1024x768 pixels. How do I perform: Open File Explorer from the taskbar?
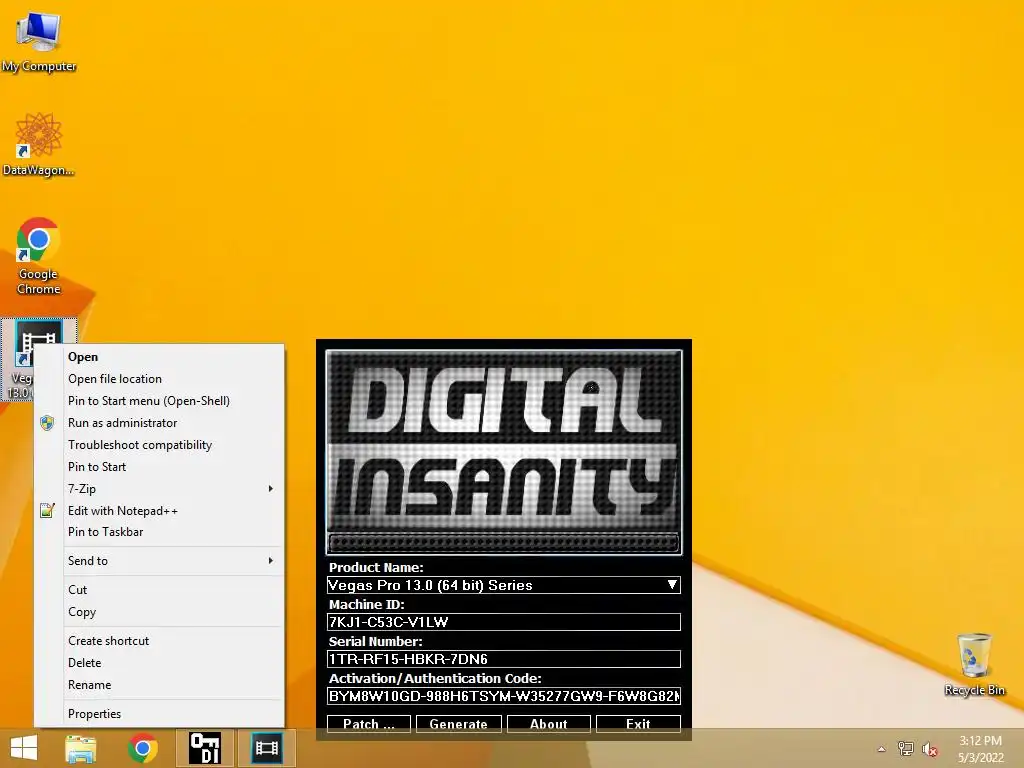click(x=81, y=748)
